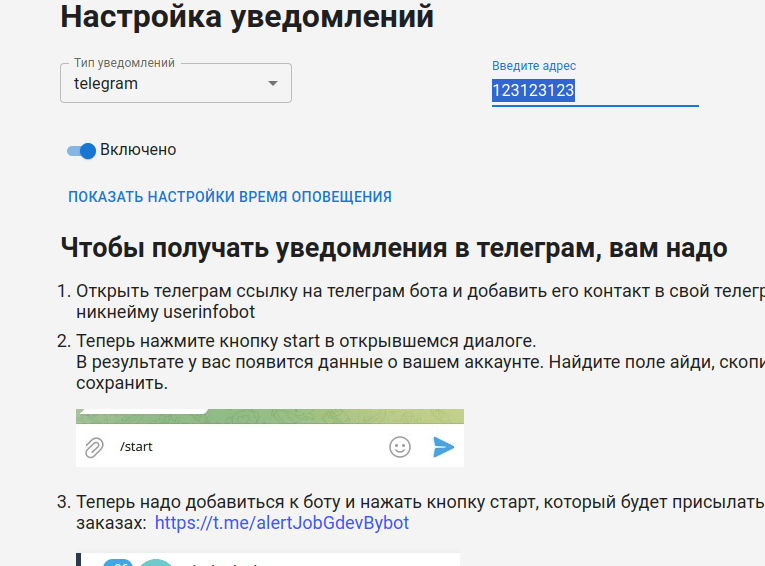This screenshot has width=765, height=566.
Task: Click the Тип уведомлений field label
Action: (x=124, y=63)
